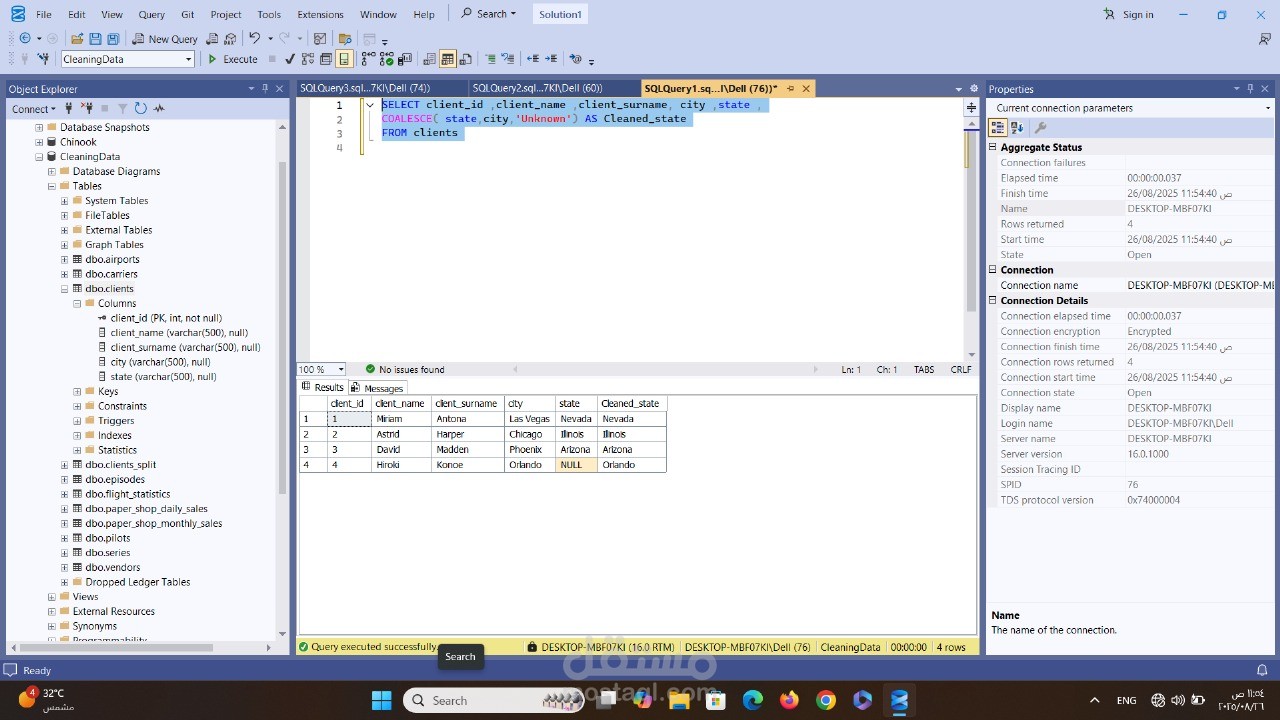This screenshot has height=720, width=1280.
Task: Save the current query file
Action: (93, 38)
